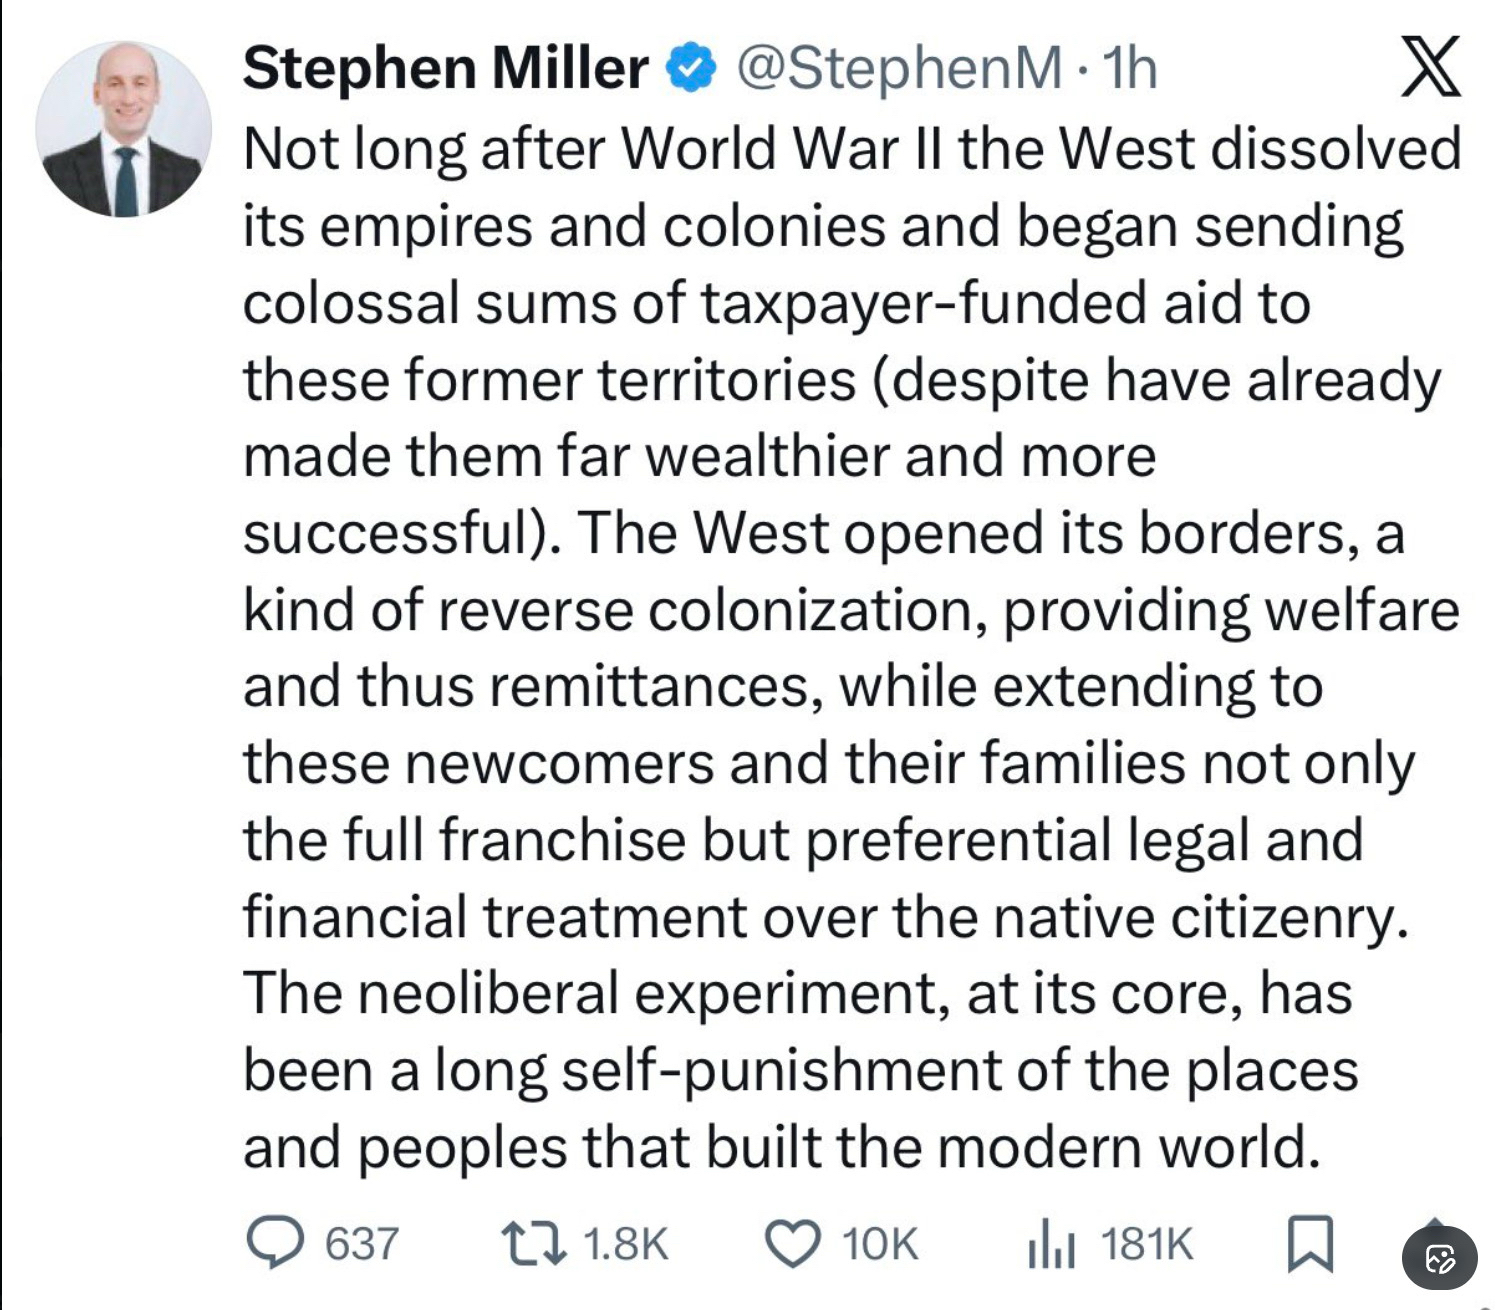Click the 1.8K reposts count
This screenshot has width=1498, height=1310.
tap(624, 1244)
